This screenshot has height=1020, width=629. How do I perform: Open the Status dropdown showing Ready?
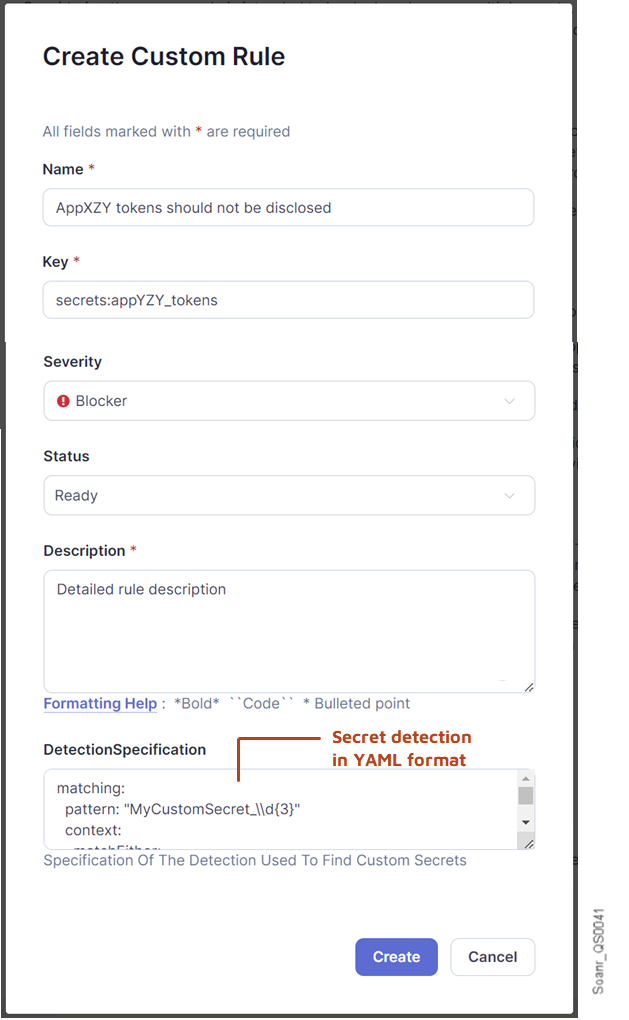(289, 495)
